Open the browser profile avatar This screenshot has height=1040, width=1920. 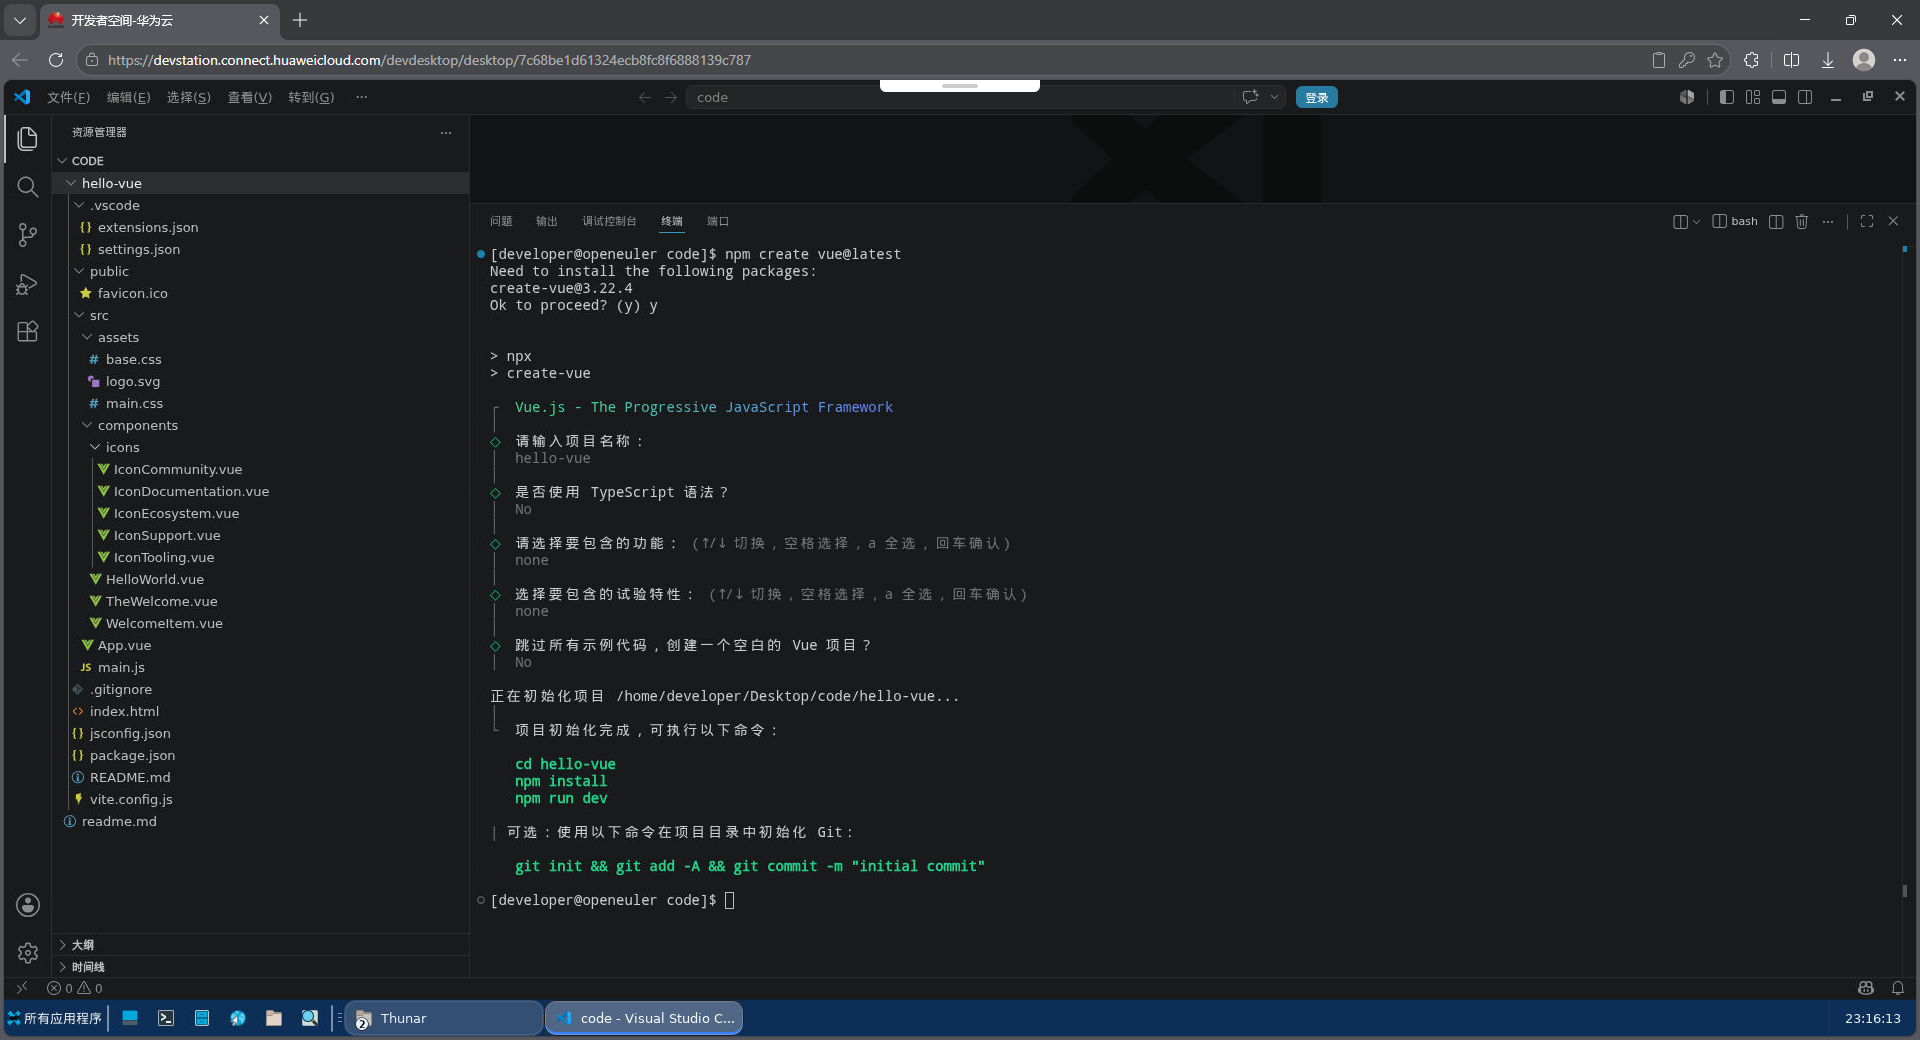(1864, 60)
